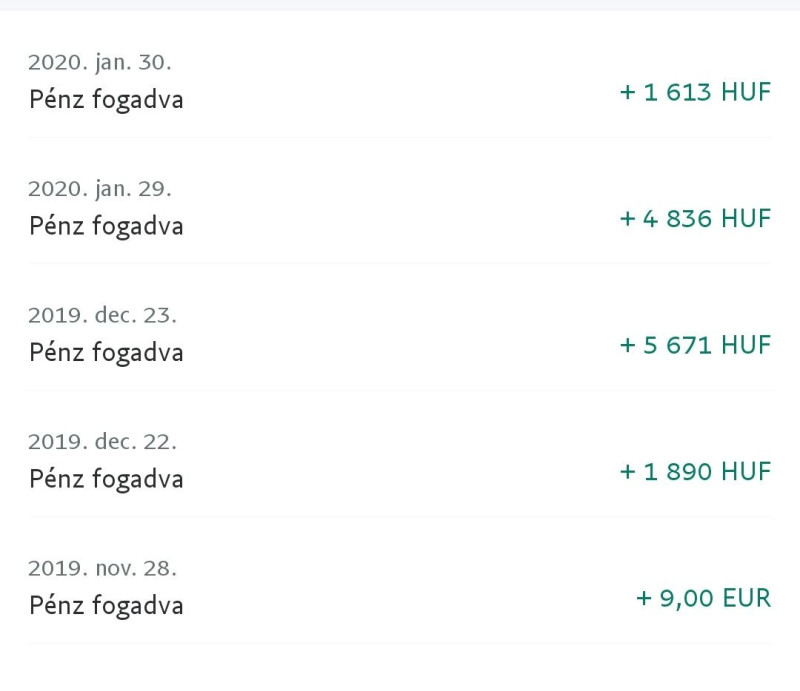The height and width of the screenshot is (691, 800).
Task: Select the + 4 836 HUF amount
Action: coord(695,219)
